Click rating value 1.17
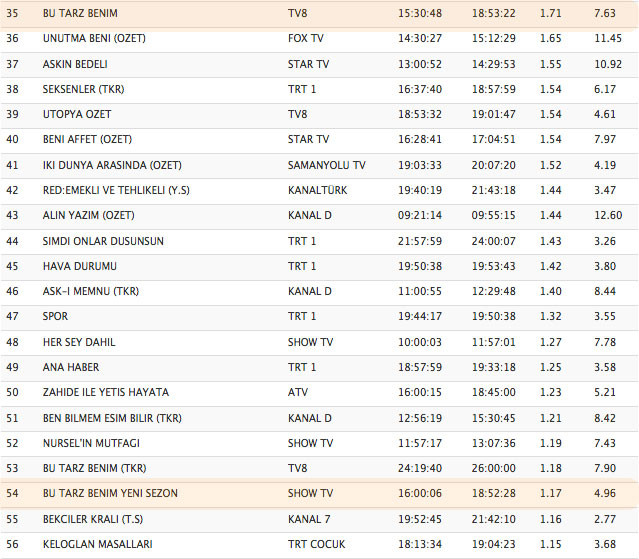Screen dimensions: 639x559 551,493
